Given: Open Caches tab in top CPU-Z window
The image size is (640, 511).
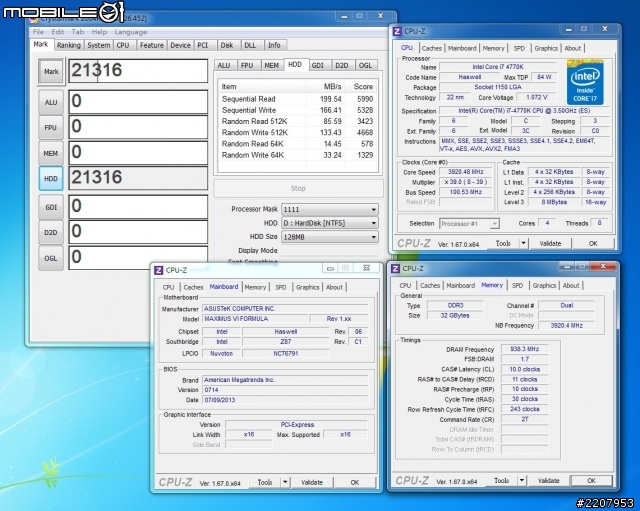Looking at the screenshot, I should pos(431,48).
